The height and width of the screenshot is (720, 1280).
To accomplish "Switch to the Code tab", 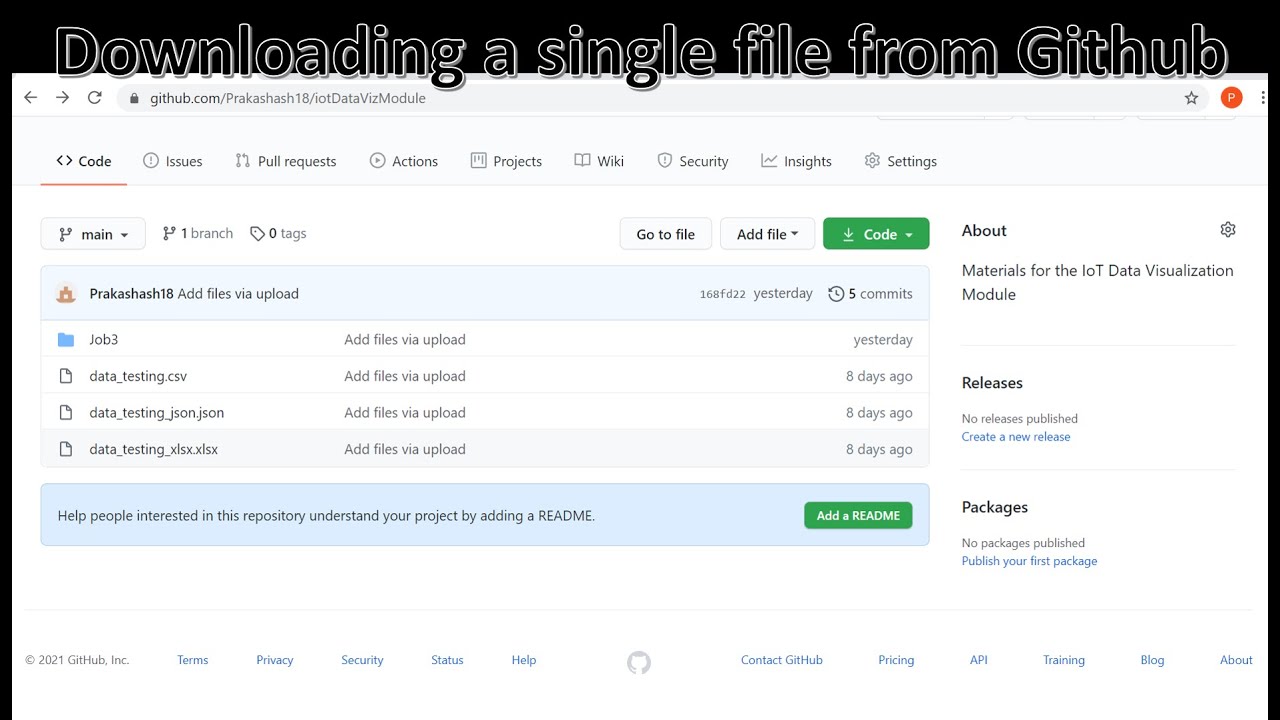I will (84, 161).
